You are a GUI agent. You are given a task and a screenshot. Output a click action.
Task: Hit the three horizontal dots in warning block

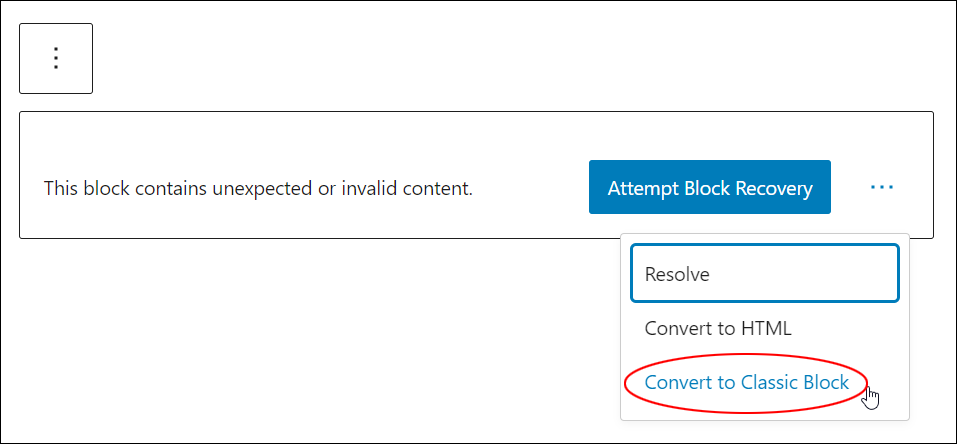[x=882, y=187]
